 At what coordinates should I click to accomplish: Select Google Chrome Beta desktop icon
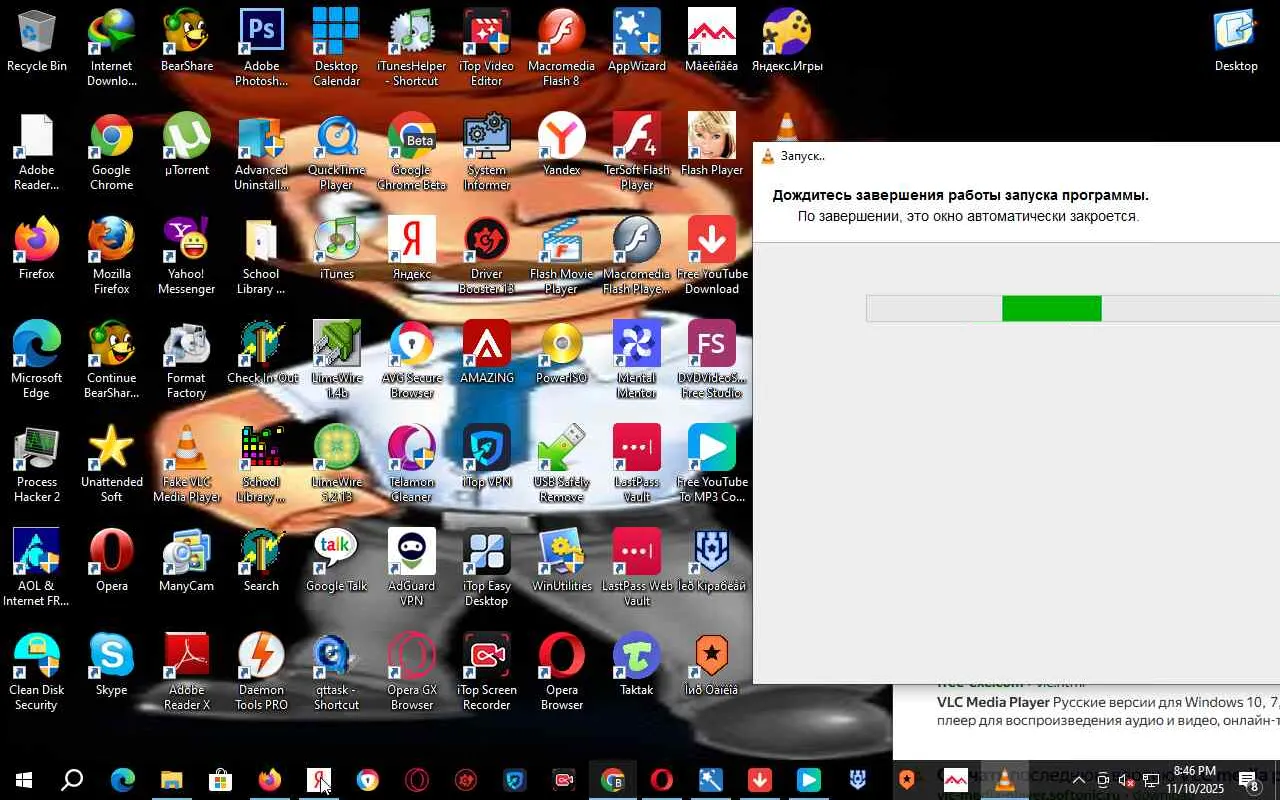pyautogui.click(x=412, y=152)
